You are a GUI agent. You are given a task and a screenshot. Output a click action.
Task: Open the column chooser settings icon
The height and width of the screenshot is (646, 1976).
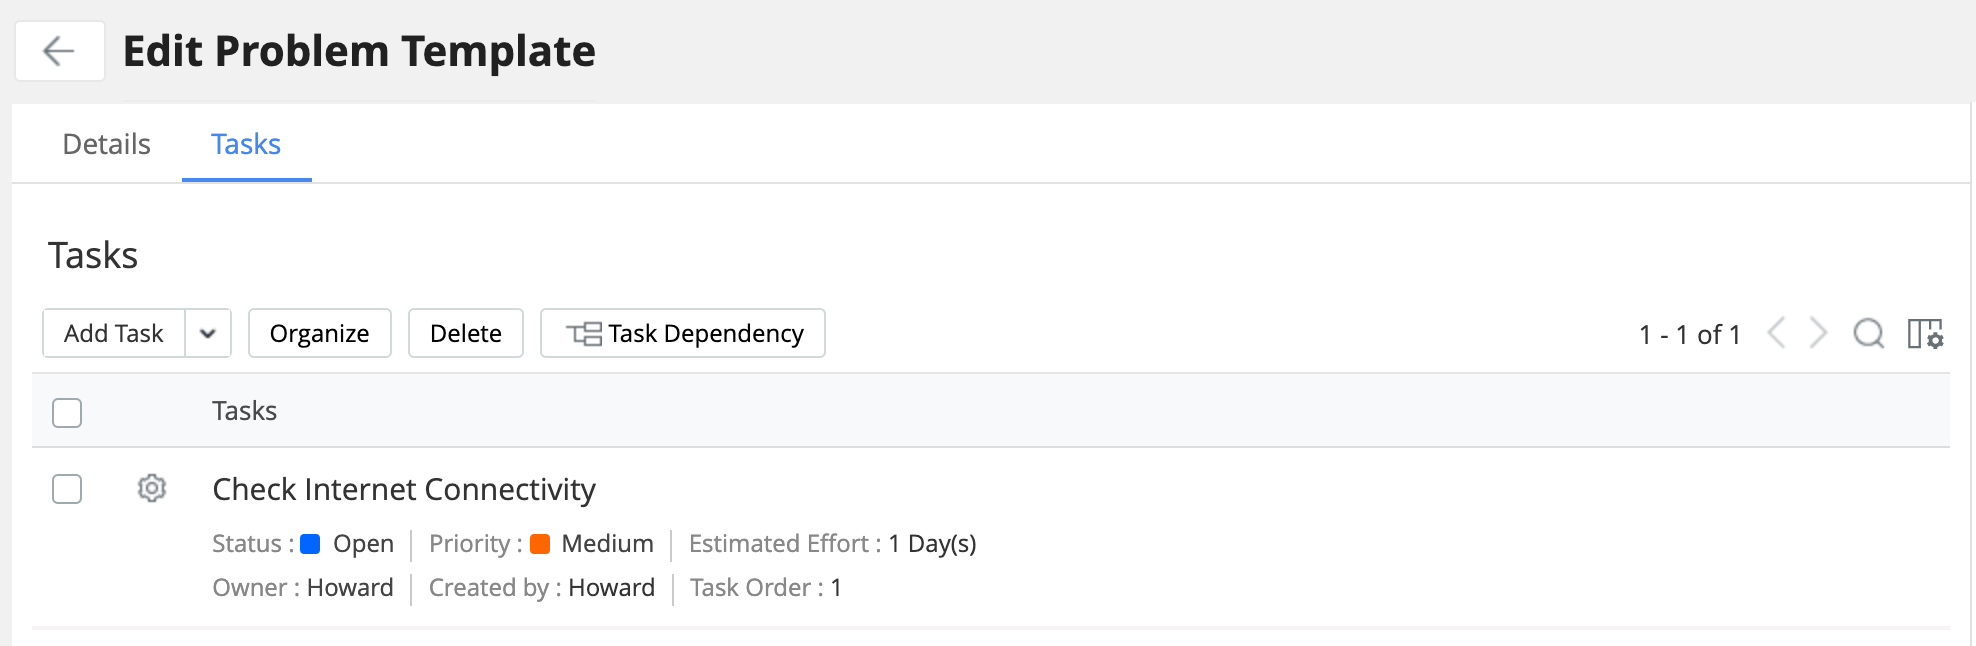point(1925,334)
